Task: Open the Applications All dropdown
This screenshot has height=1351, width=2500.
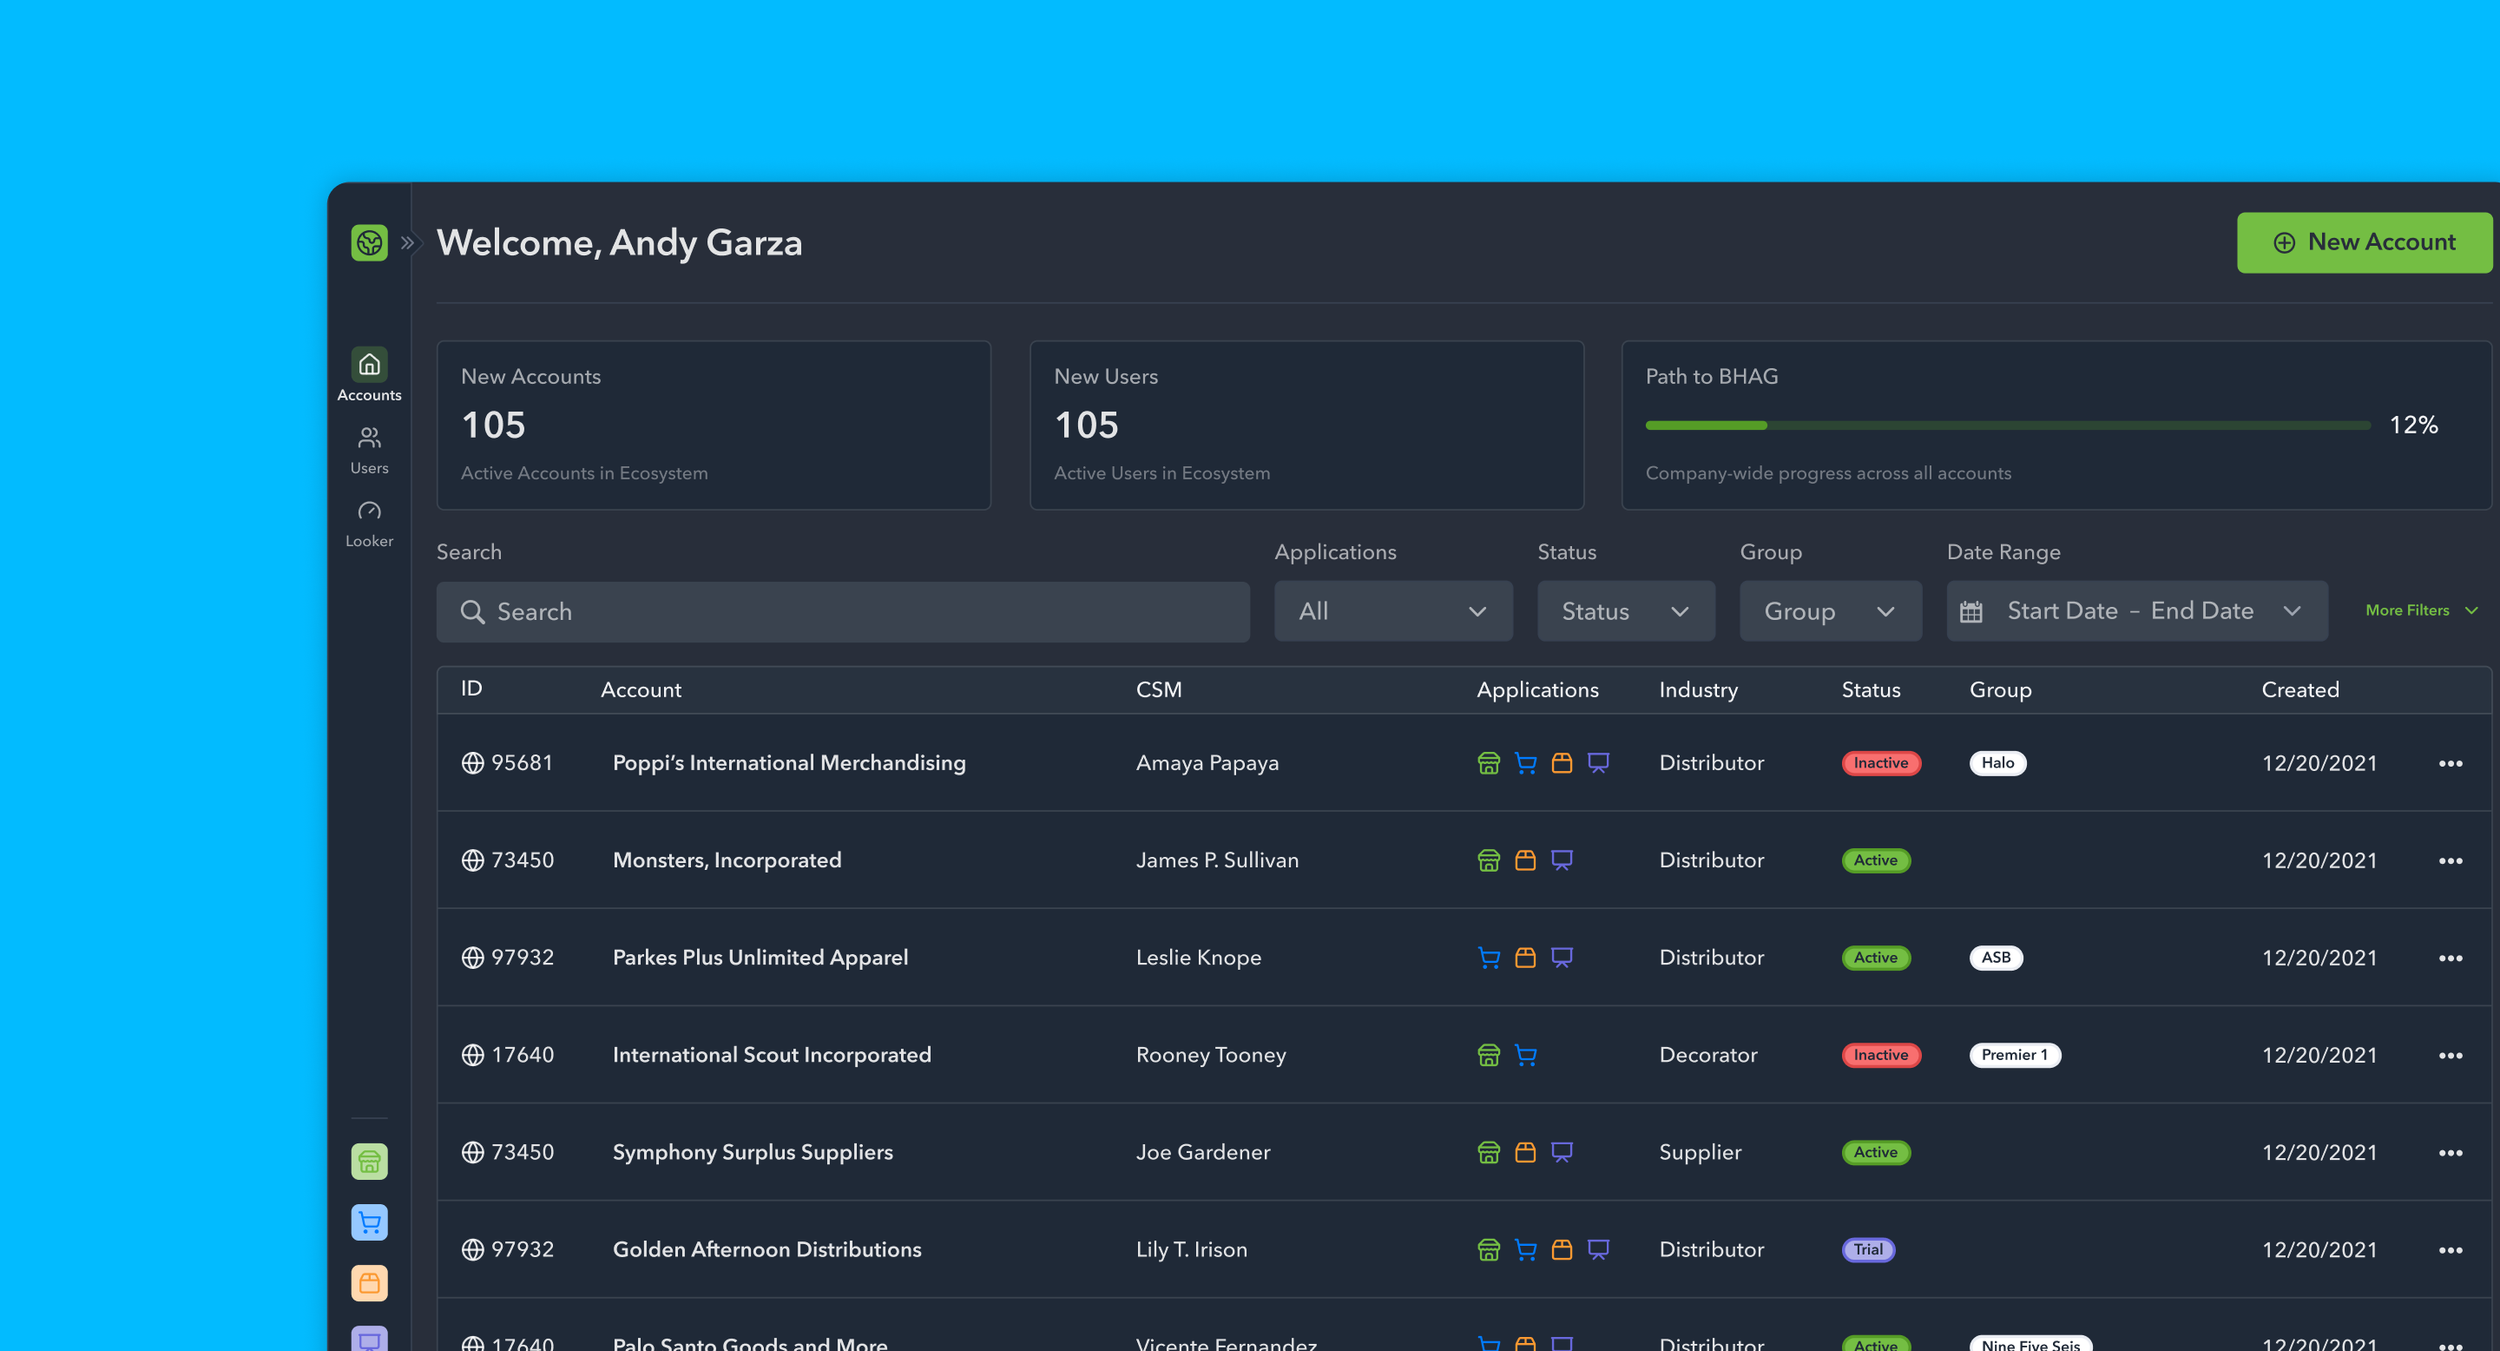Action: click(x=1392, y=611)
